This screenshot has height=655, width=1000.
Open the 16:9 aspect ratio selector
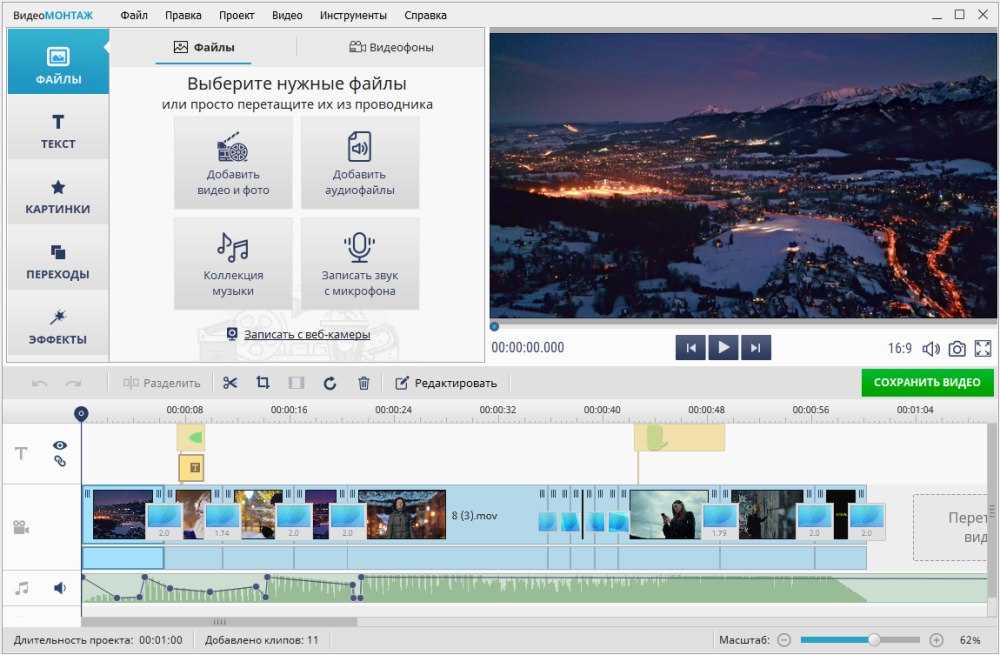coord(900,348)
